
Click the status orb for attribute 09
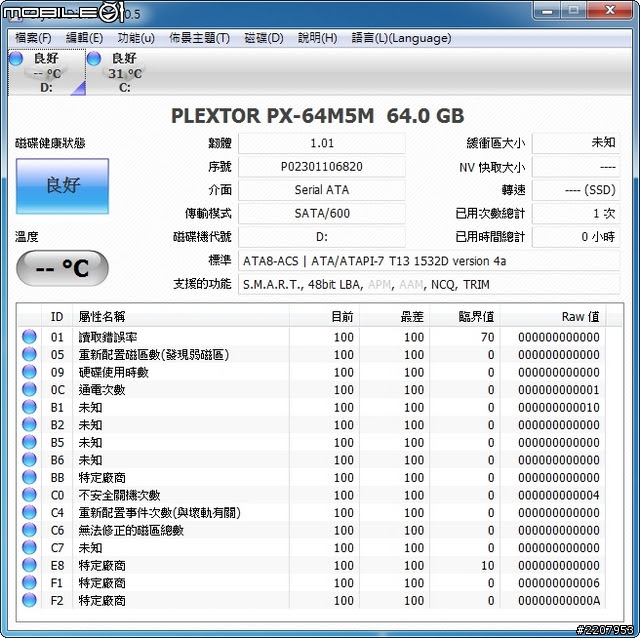point(29,372)
